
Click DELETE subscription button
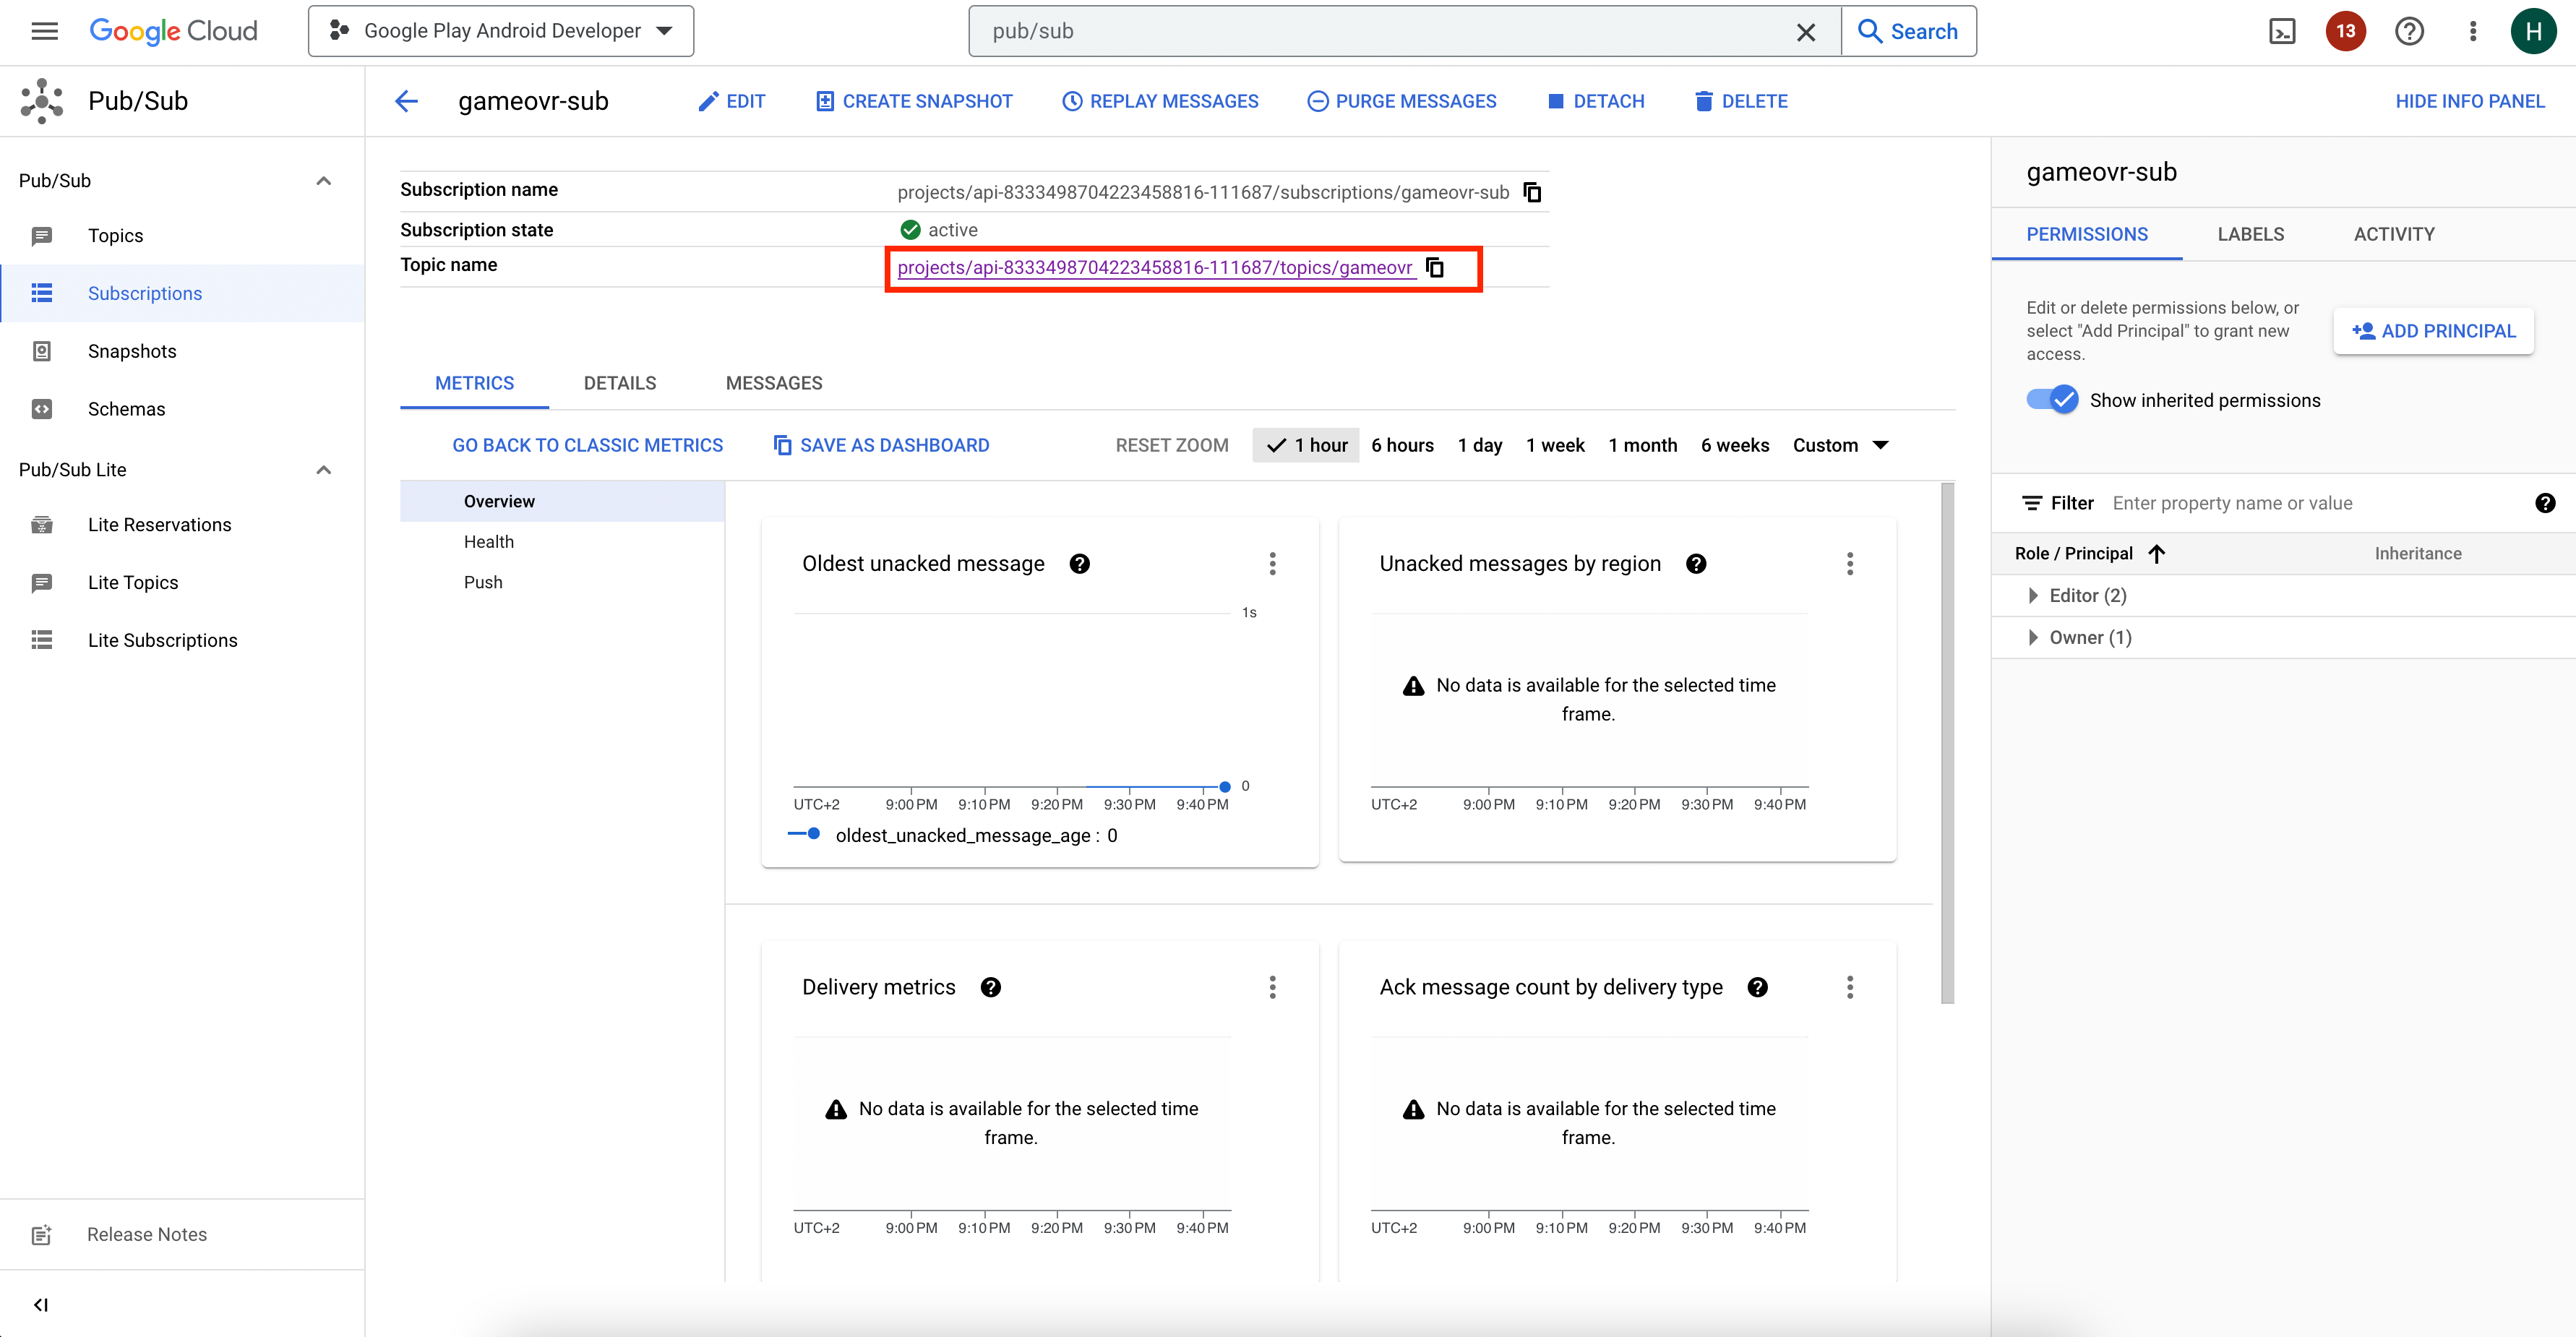coord(1741,101)
